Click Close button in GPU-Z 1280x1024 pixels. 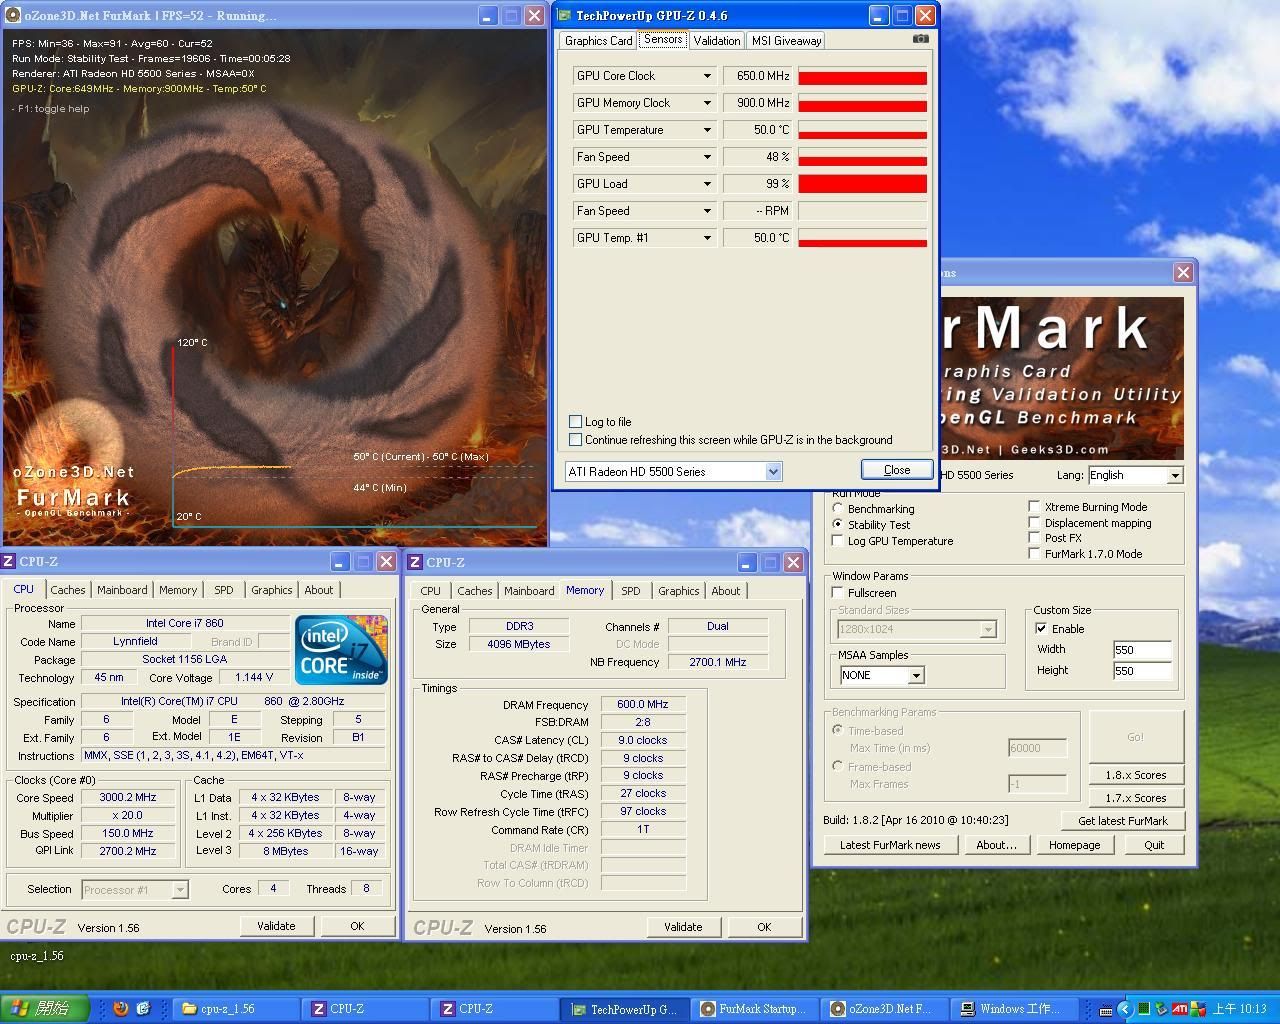tap(897, 470)
